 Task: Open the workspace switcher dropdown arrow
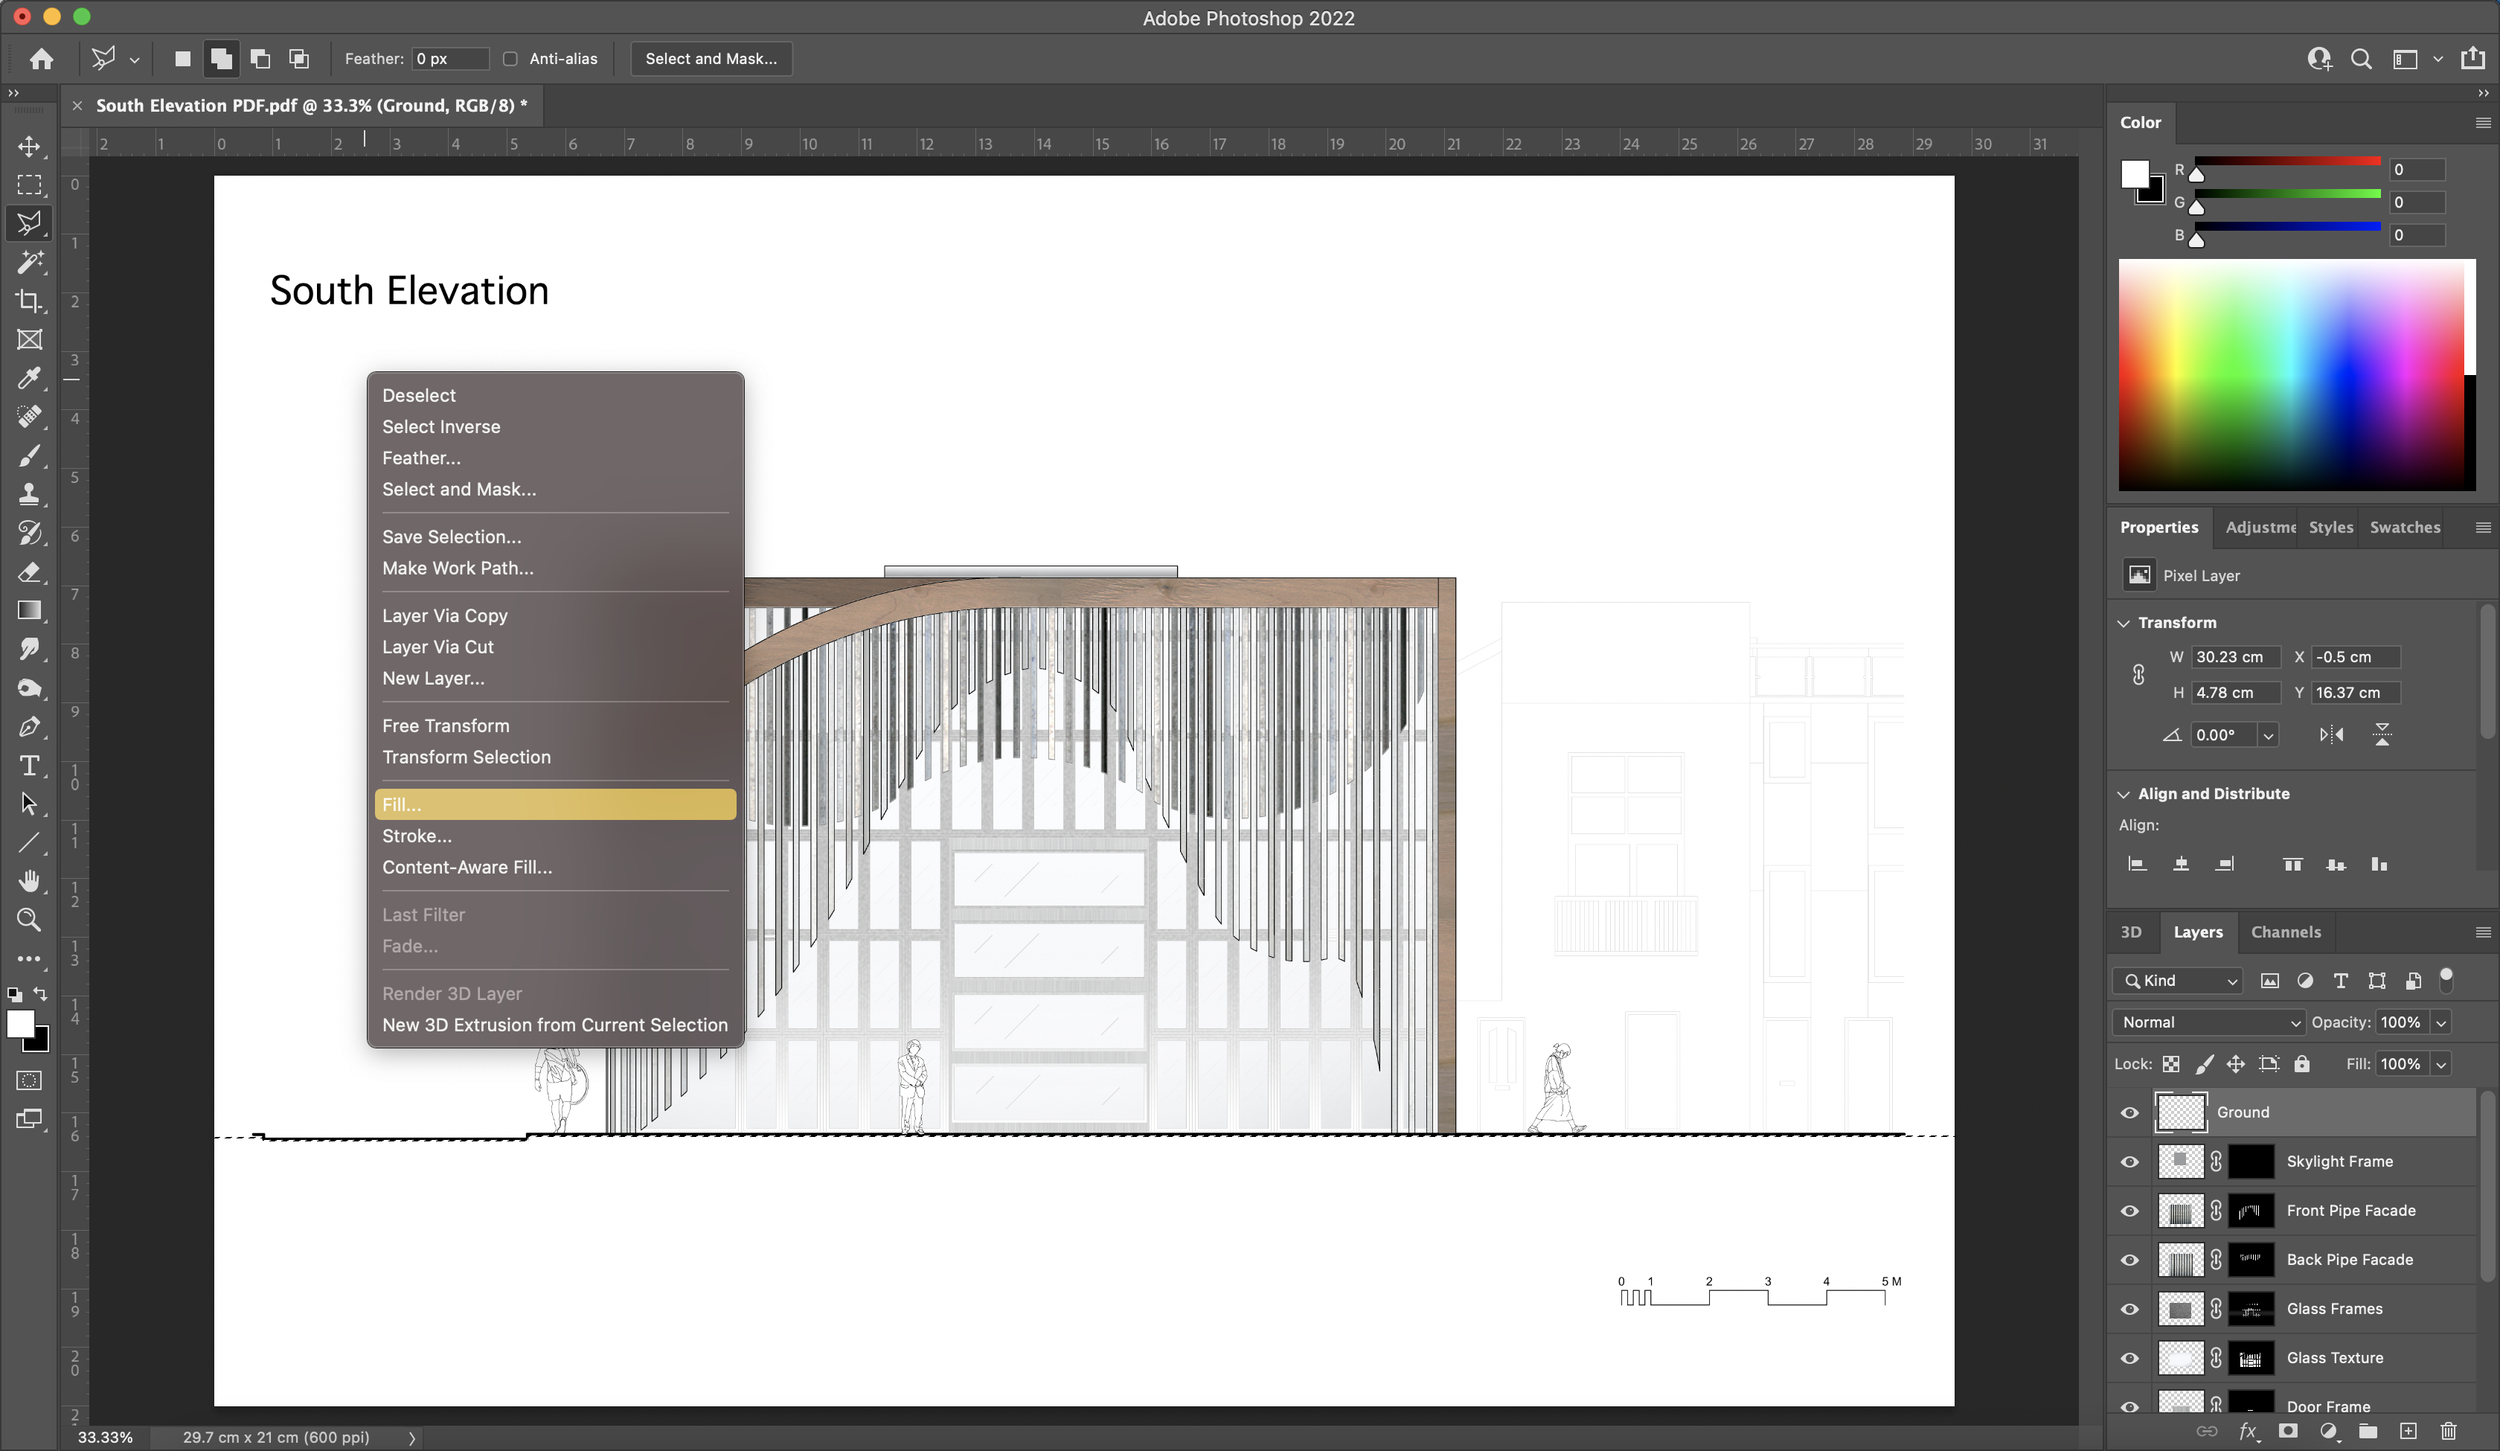[2438, 60]
